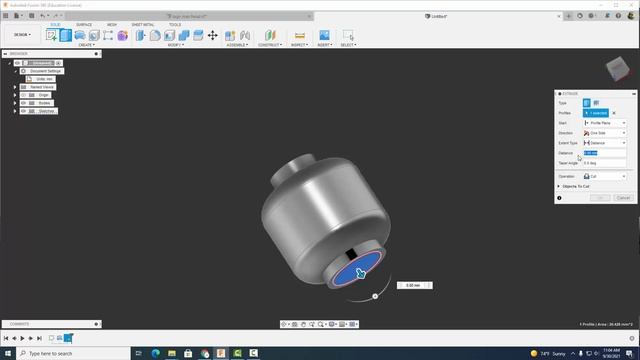Expand Objects To Cut section
640x360 pixels.
pos(559,186)
